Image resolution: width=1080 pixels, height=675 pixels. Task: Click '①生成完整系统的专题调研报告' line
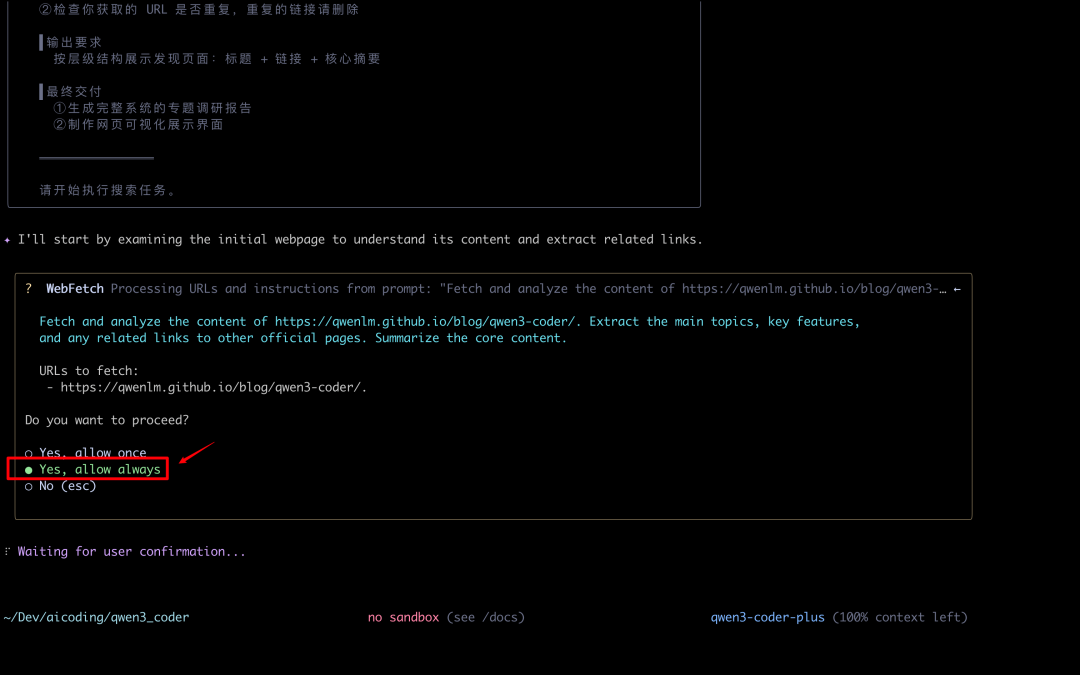152,108
